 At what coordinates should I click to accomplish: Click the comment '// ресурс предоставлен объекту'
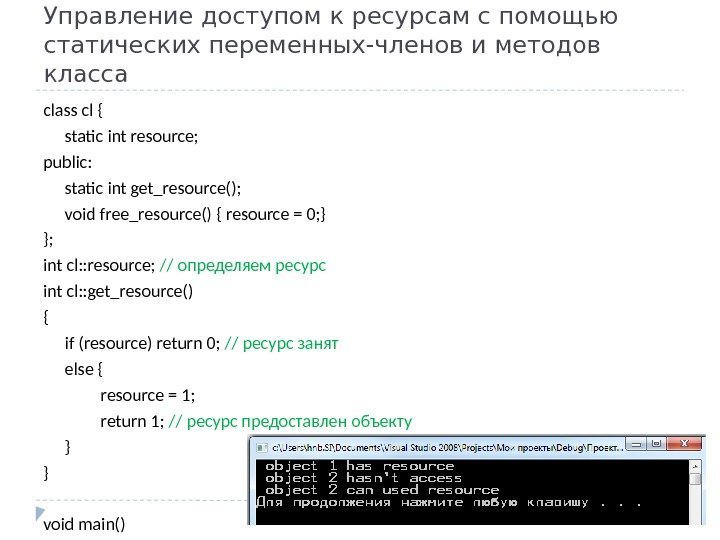tap(290, 421)
